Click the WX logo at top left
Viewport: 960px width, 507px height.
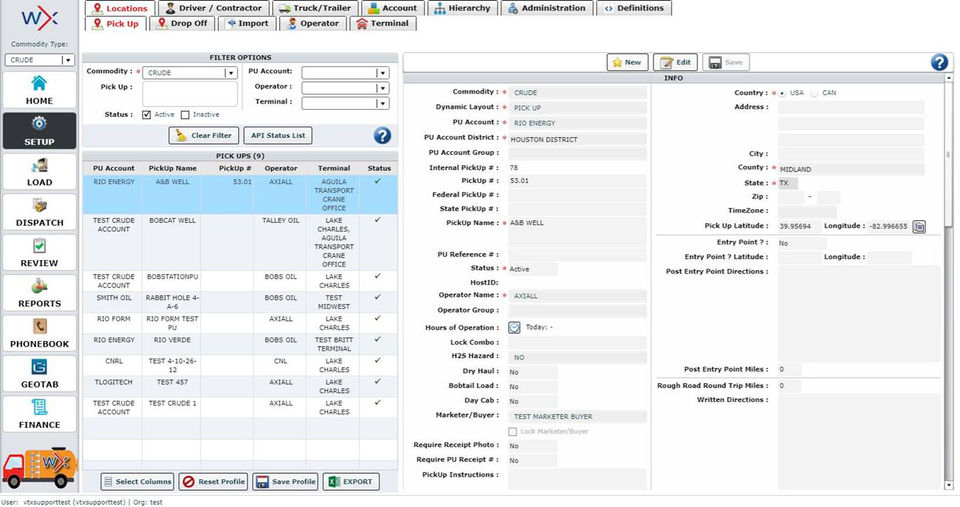[x=40, y=18]
